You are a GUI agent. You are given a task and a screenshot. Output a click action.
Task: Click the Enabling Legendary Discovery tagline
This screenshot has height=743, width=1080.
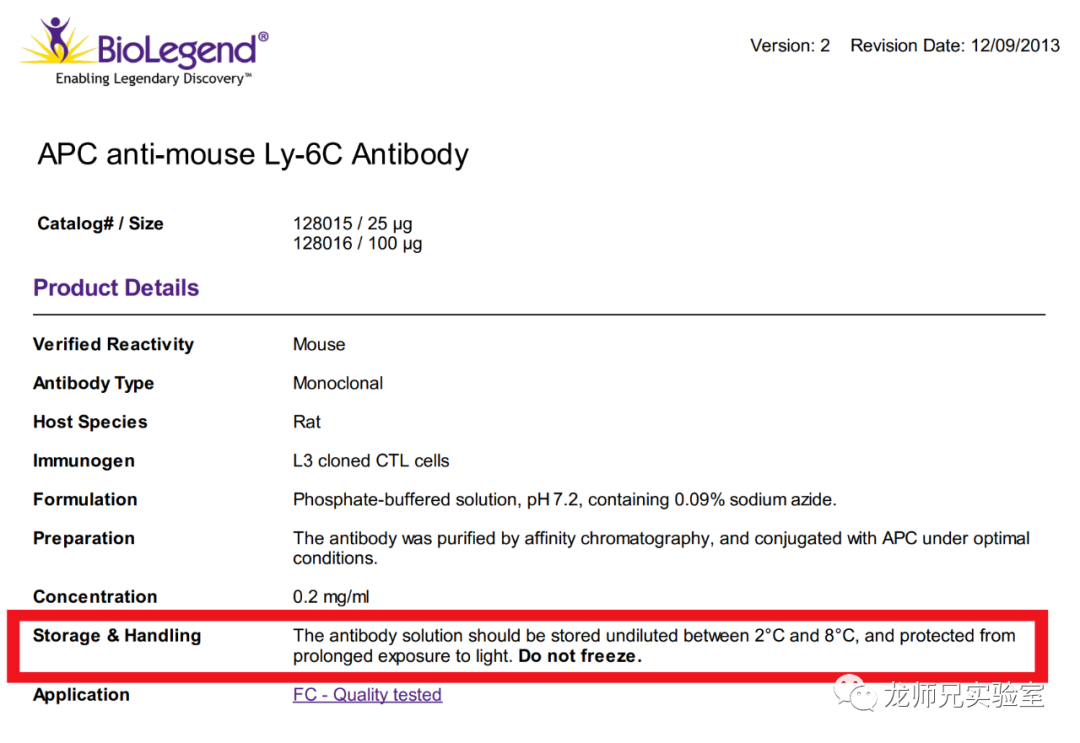(x=154, y=79)
